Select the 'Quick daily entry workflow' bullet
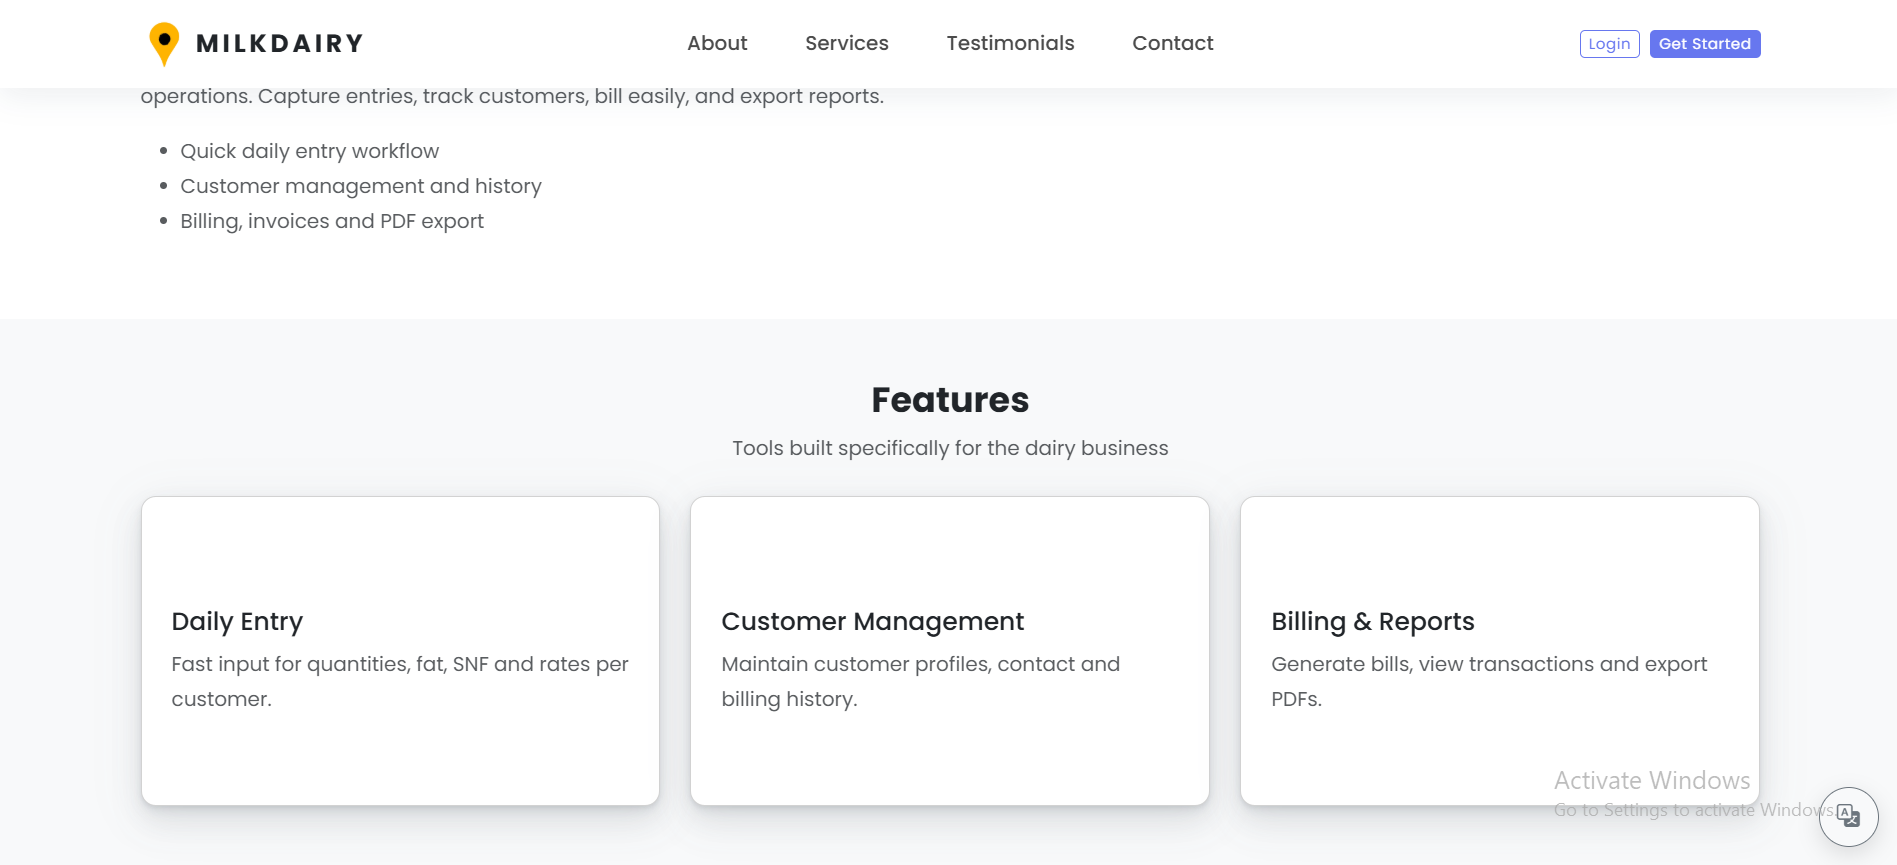The height and width of the screenshot is (865, 1897). coord(309,151)
